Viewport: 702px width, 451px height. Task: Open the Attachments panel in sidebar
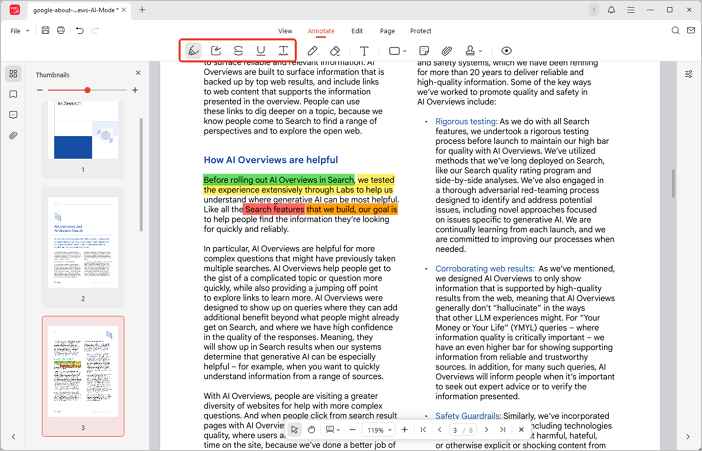tap(13, 136)
